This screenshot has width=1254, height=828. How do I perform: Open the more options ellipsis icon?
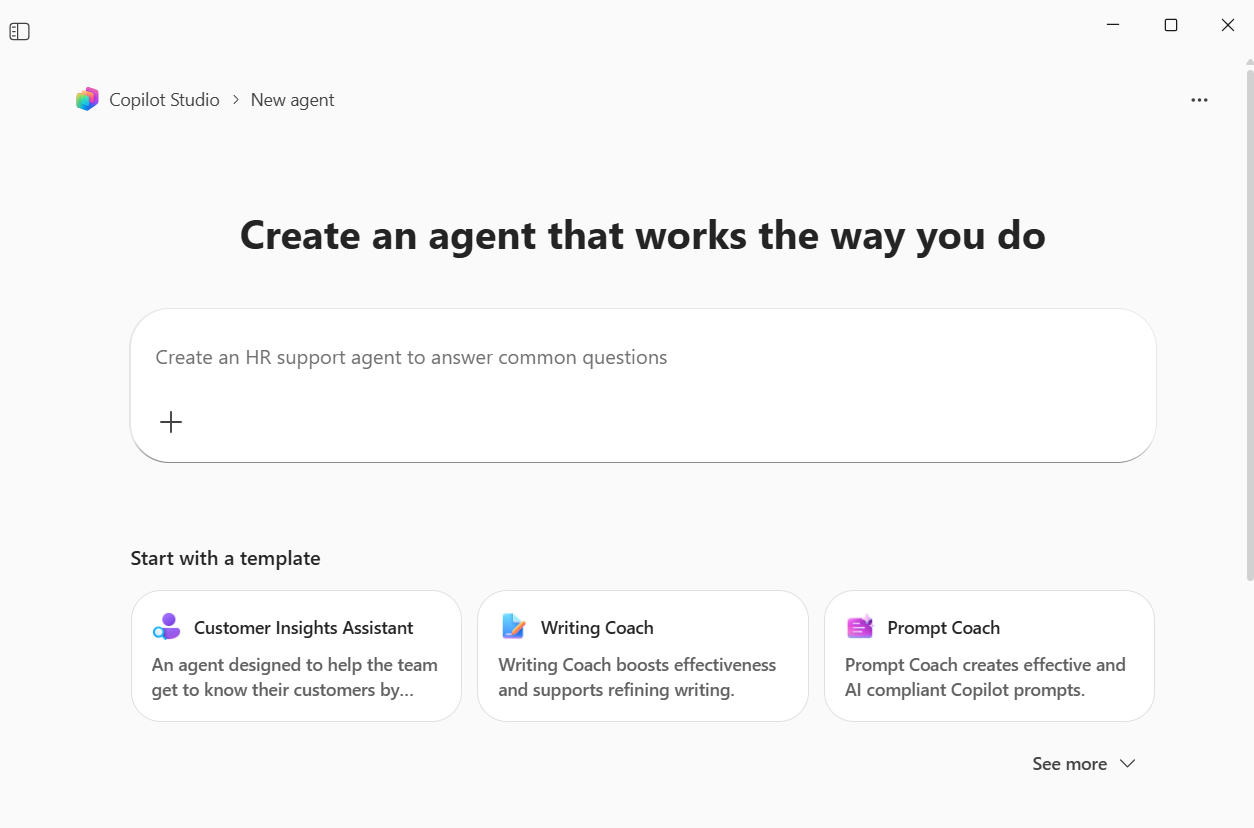pos(1199,99)
